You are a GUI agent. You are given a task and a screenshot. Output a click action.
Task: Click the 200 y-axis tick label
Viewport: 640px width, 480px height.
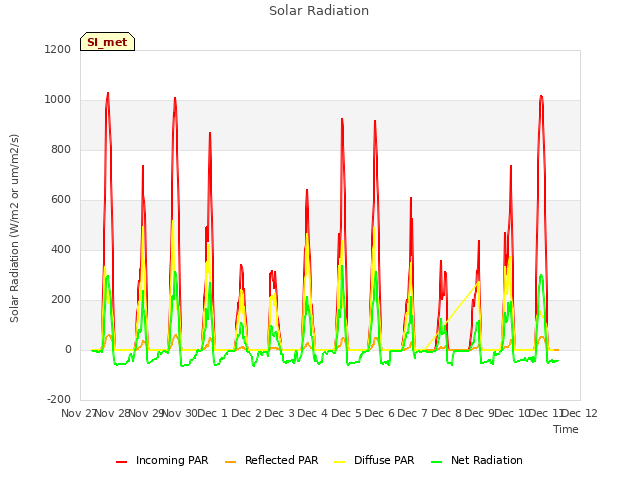tap(61, 300)
